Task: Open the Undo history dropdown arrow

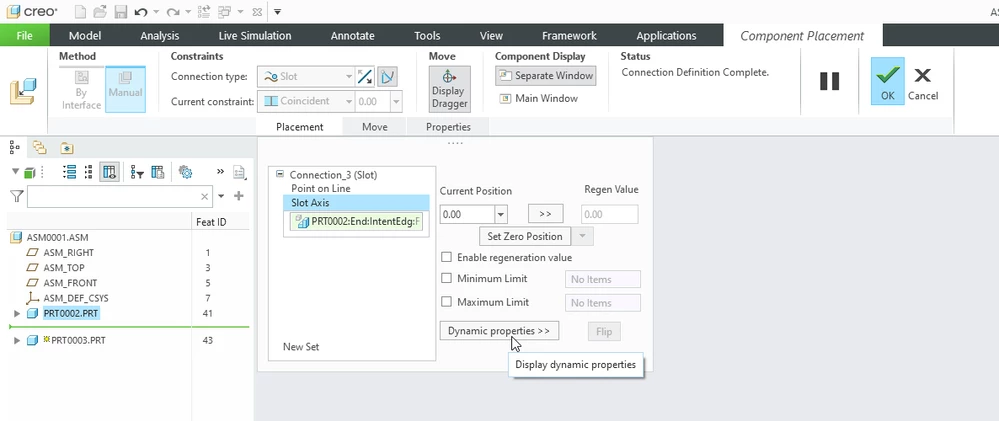Action: [x=156, y=12]
